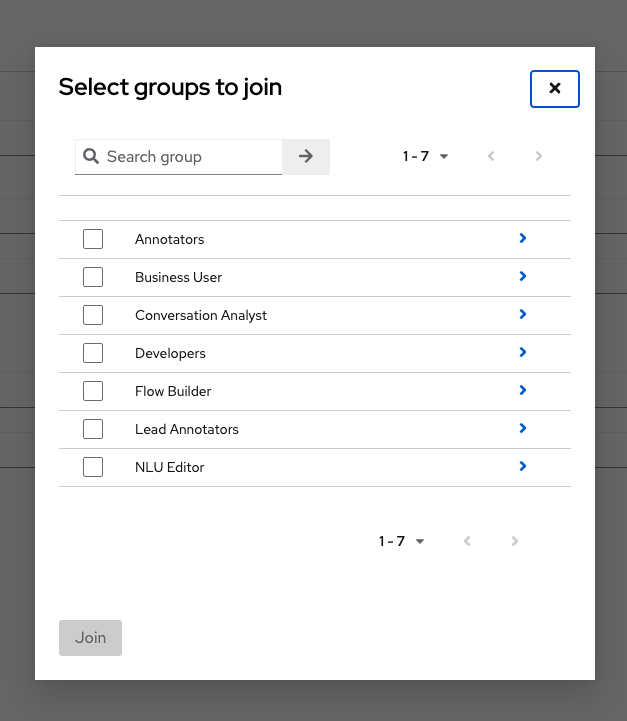Image resolution: width=627 pixels, height=721 pixels.
Task: Click the Developers group name
Action: [x=170, y=353]
